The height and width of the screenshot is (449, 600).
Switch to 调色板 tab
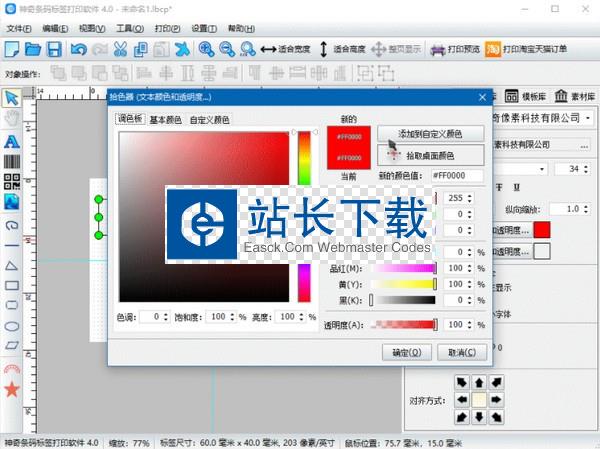130,119
